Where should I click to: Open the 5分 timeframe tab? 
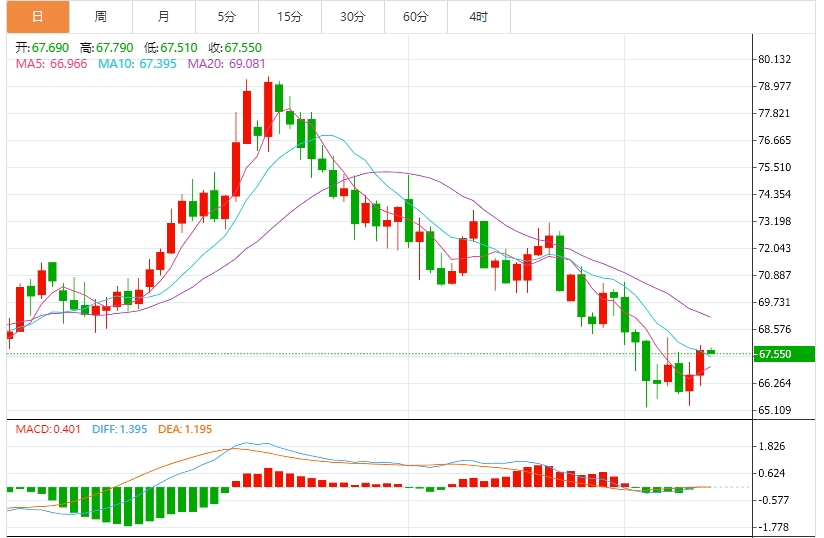[x=226, y=17]
